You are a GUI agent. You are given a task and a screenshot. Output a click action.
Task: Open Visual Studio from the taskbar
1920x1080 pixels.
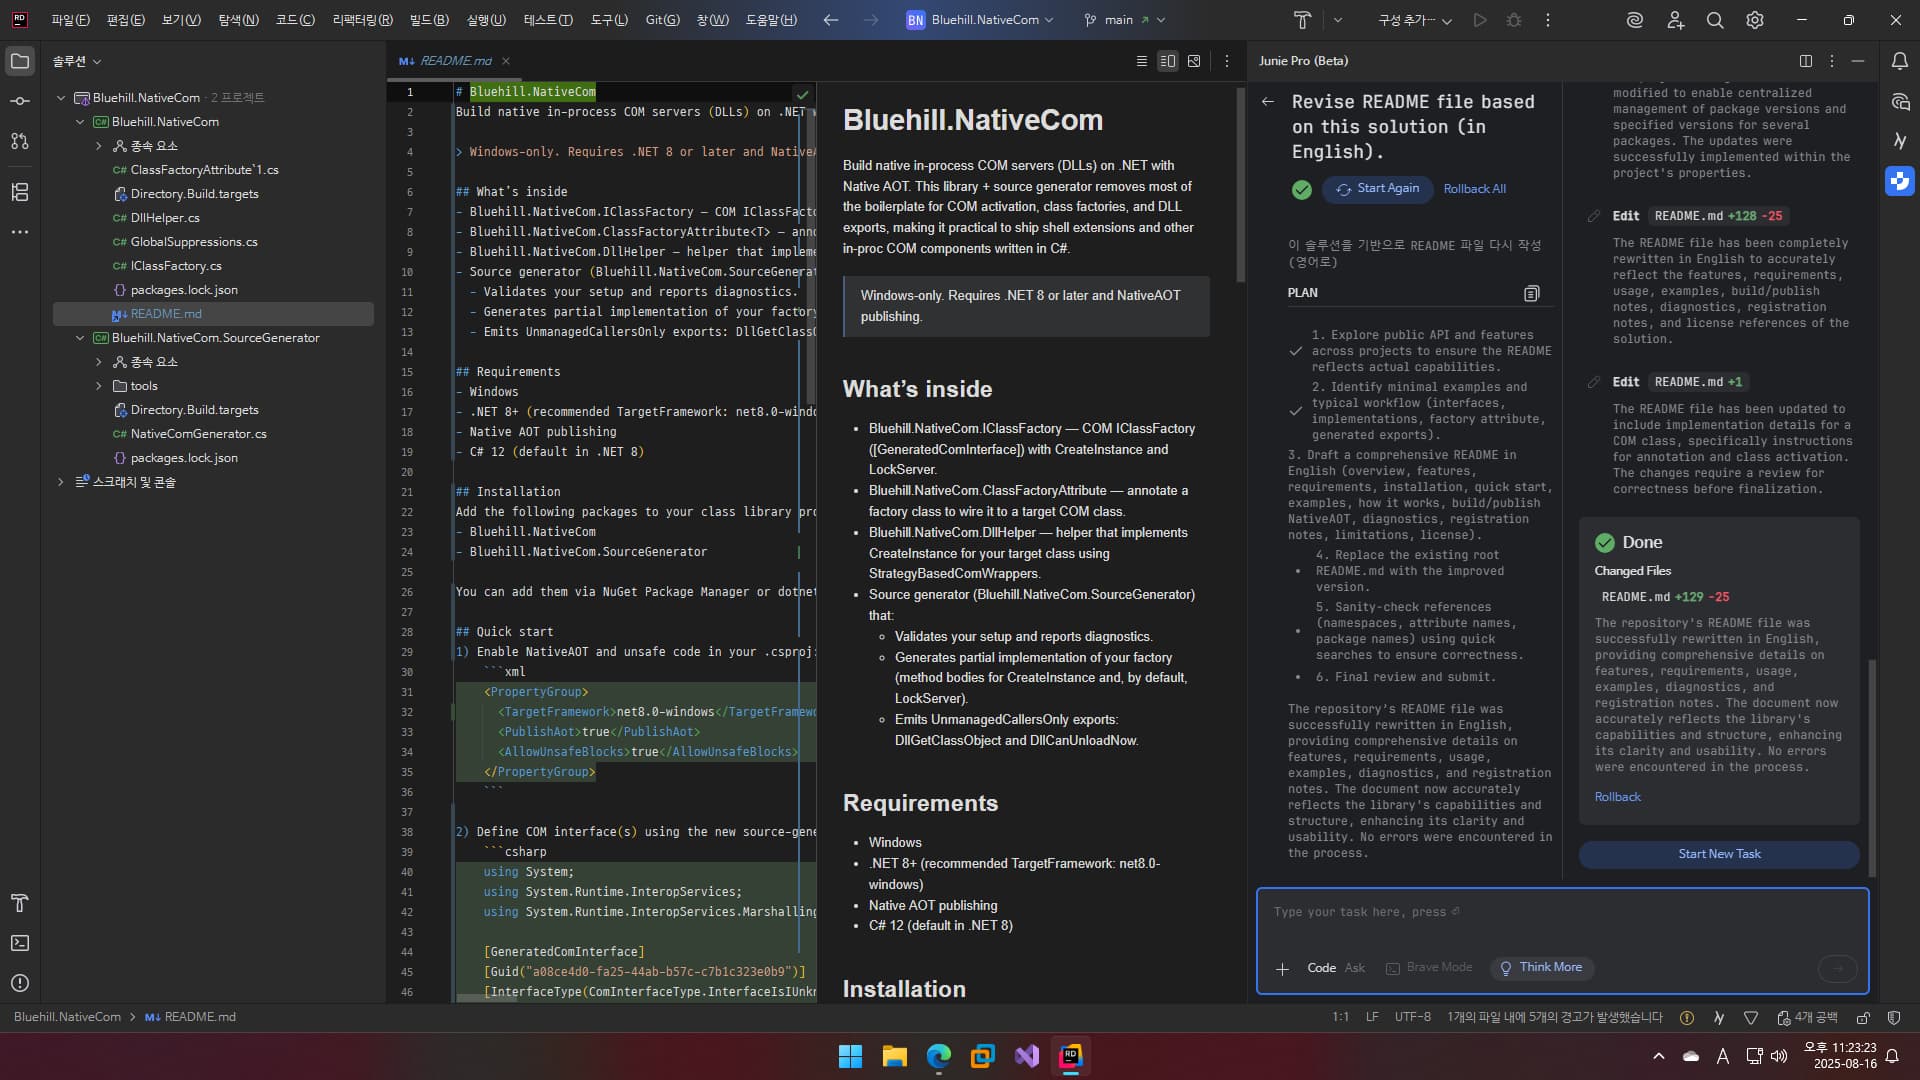[1027, 1056]
